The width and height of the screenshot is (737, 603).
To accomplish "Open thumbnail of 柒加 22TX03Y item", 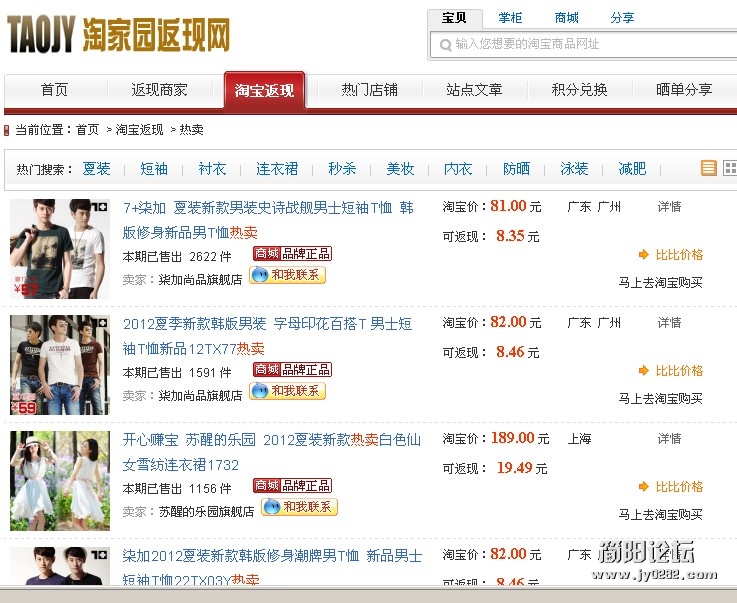I will click(x=60, y=566).
